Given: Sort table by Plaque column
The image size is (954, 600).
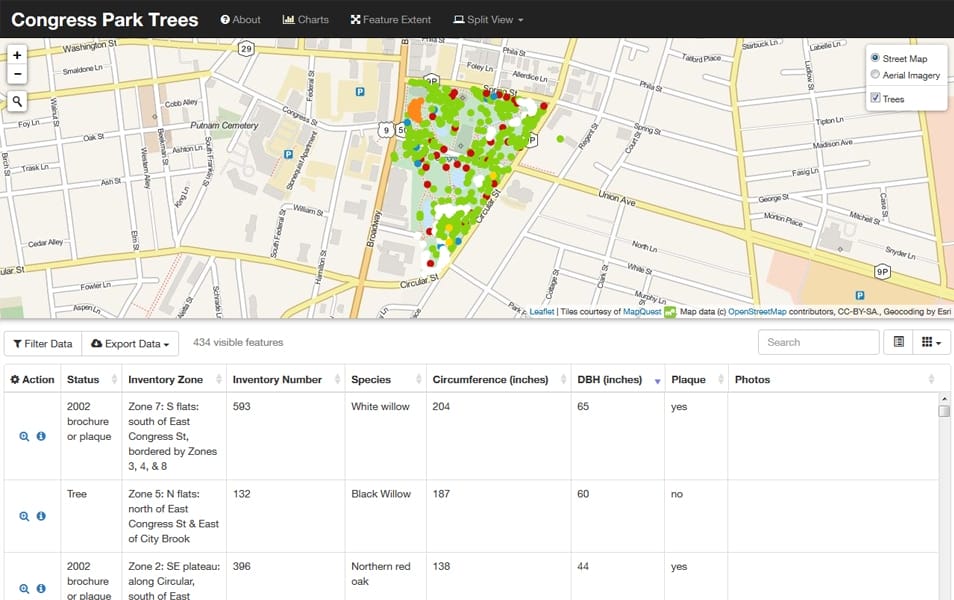Looking at the screenshot, I should (696, 379).
